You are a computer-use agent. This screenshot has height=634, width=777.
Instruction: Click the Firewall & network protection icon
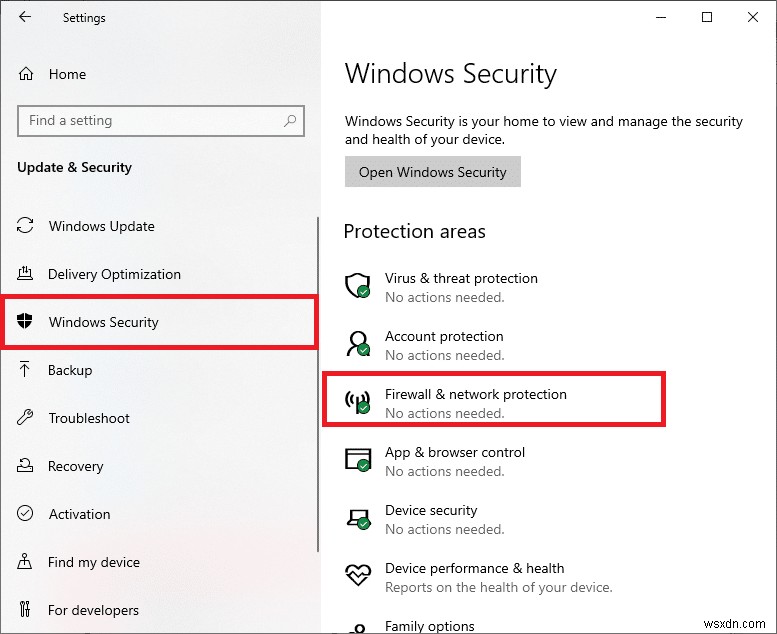[x=357, y=403]
